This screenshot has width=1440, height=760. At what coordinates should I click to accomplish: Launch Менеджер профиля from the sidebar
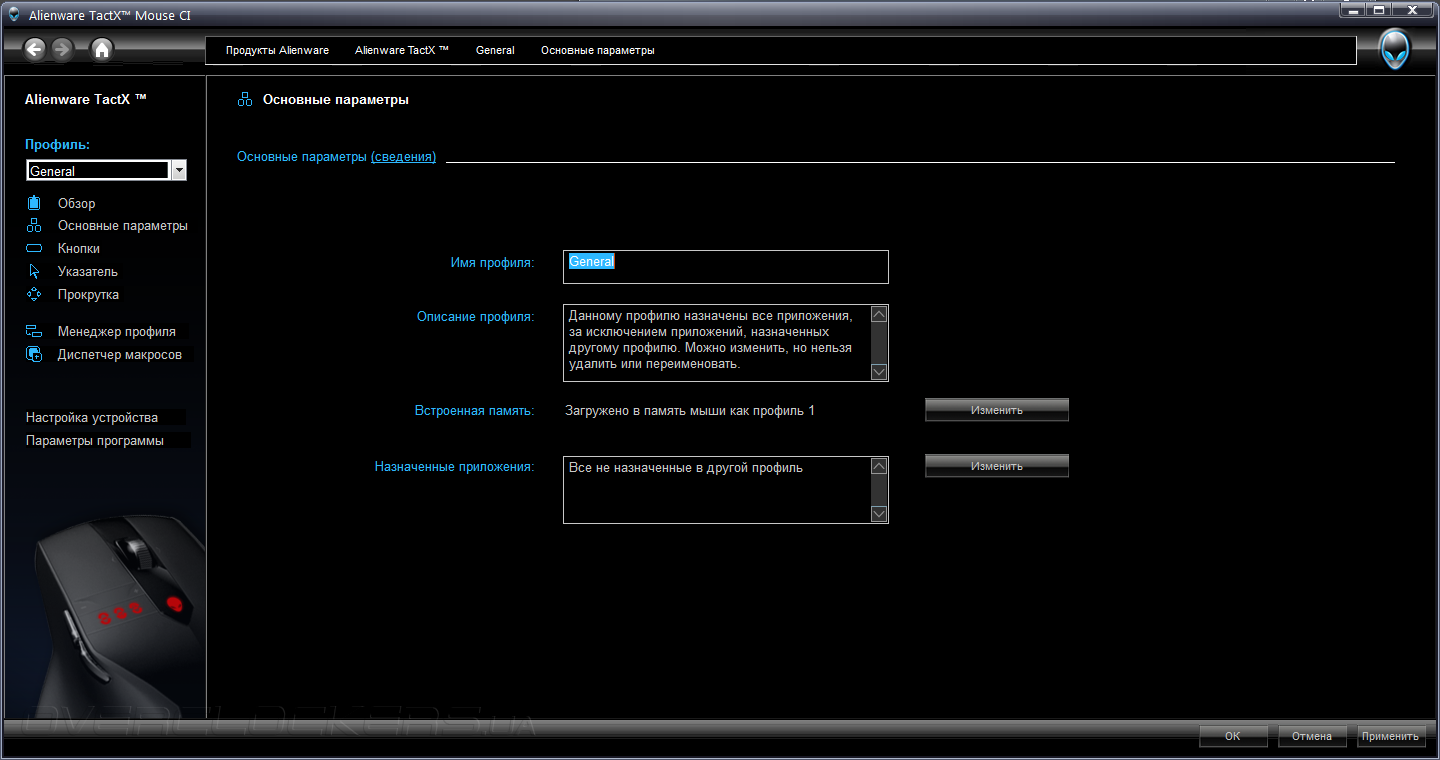[x=116, y=331]
